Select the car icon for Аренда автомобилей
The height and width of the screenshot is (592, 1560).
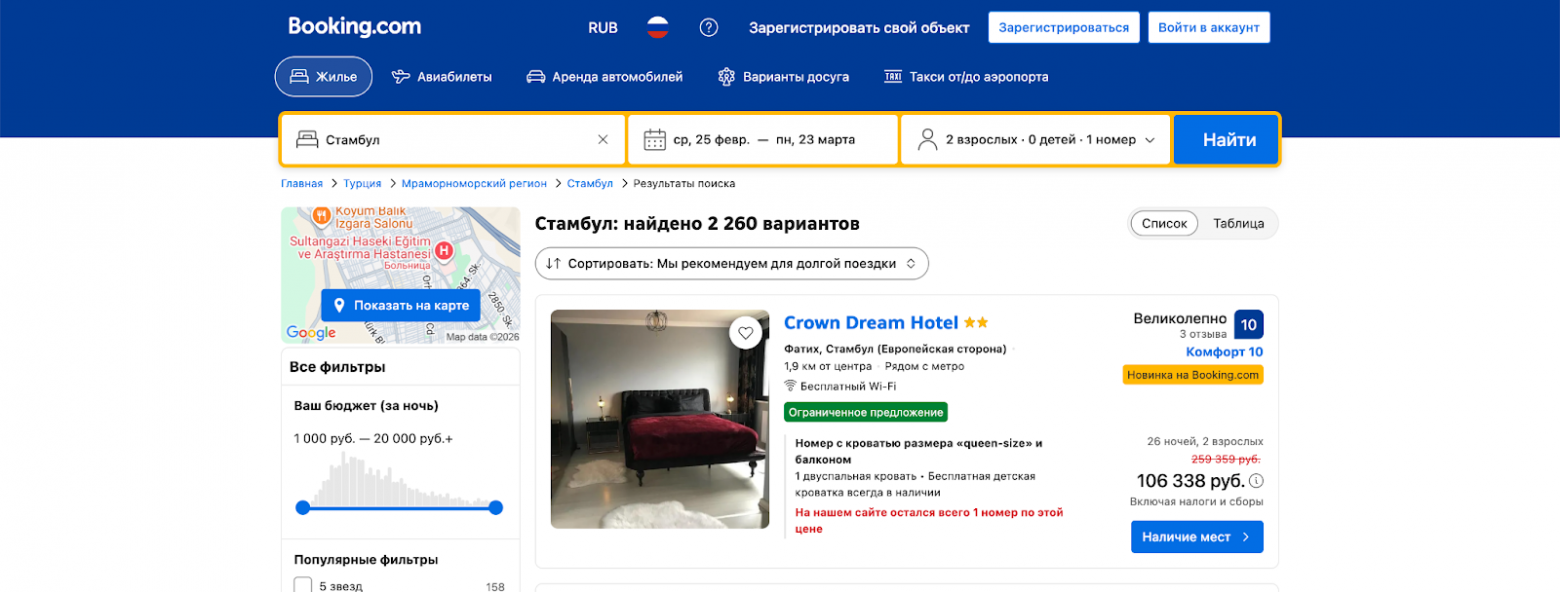click(536, 75)
